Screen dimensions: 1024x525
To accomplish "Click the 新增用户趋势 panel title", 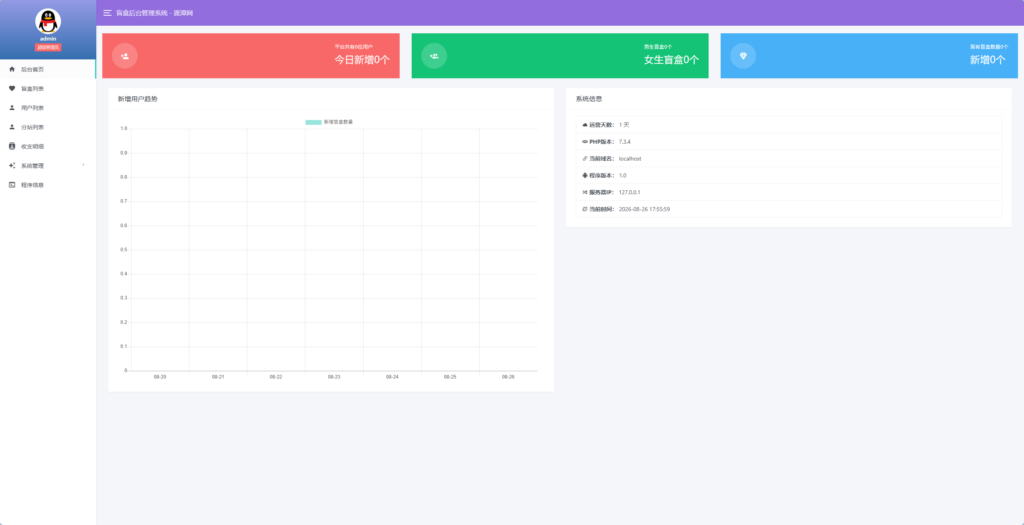I will point(137,99).
